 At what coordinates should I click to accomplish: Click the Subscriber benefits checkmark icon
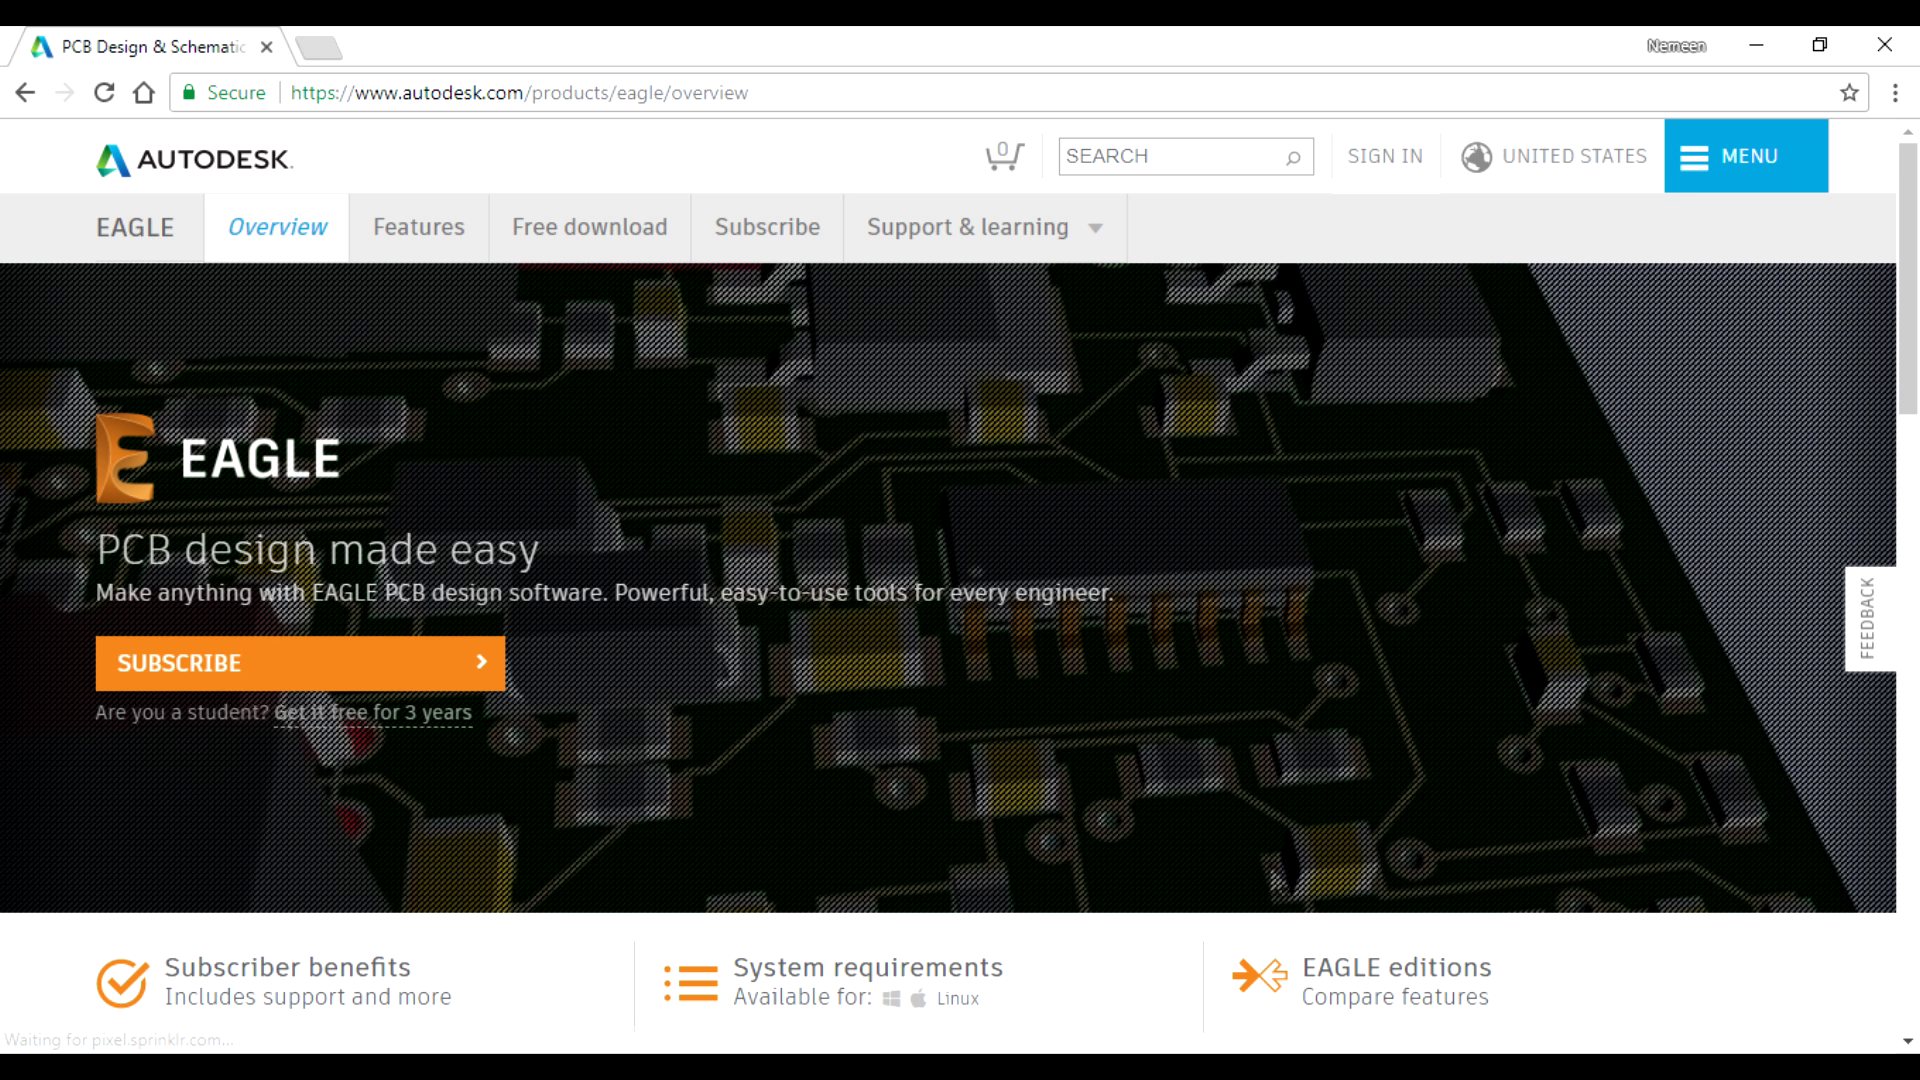122,982
